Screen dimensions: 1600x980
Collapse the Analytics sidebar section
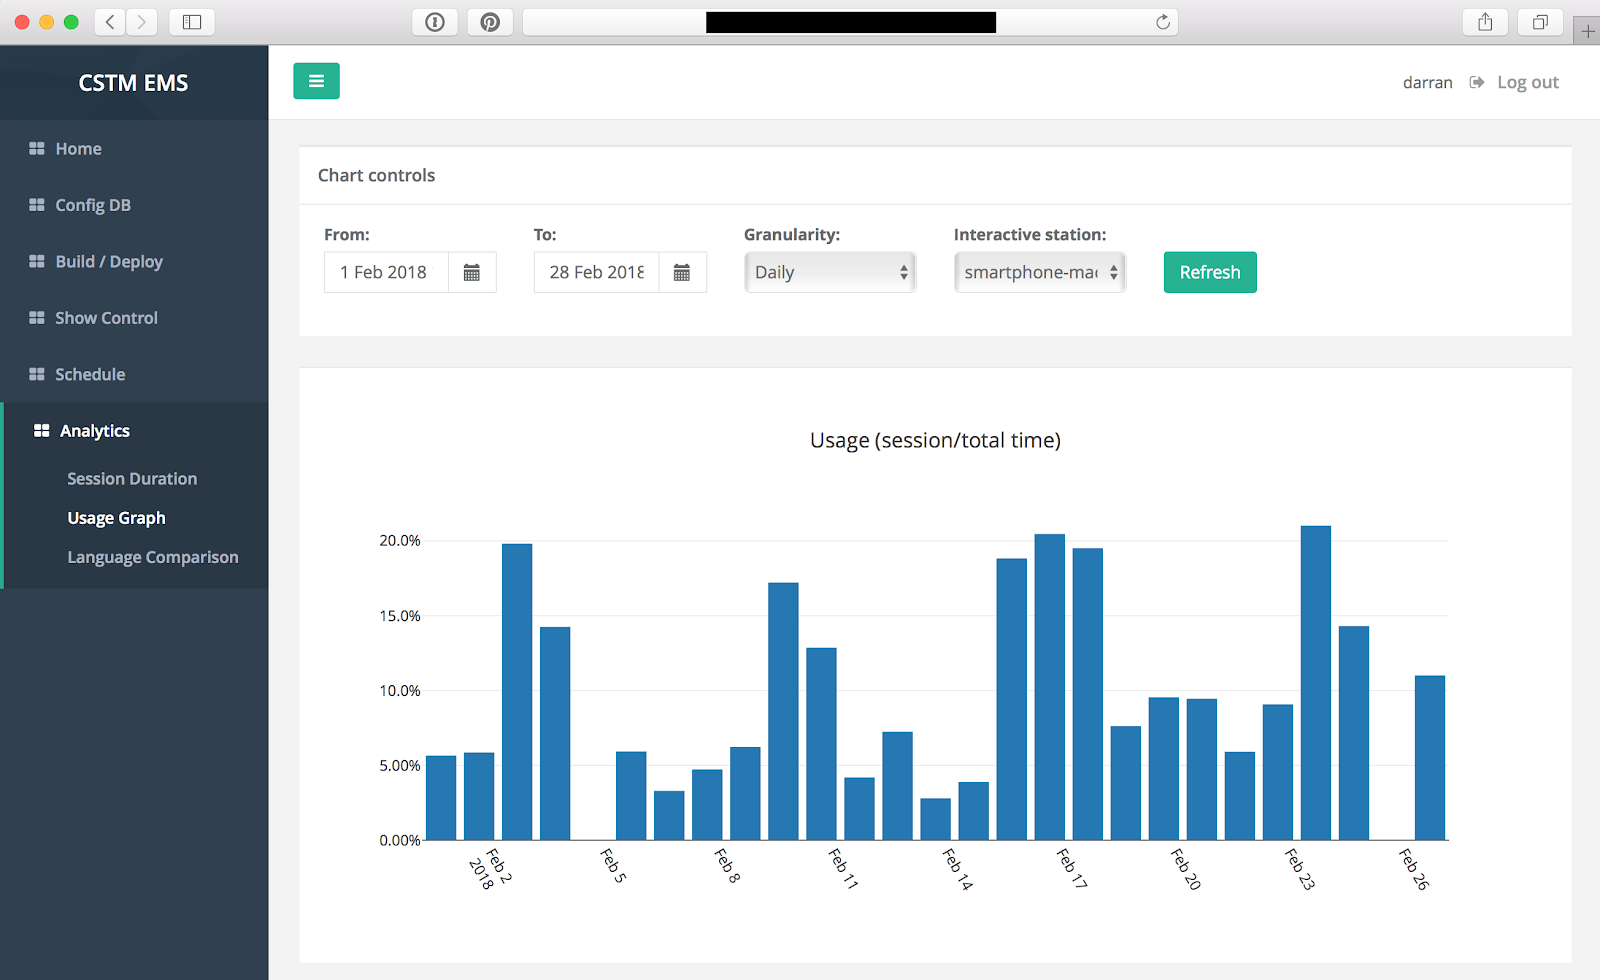95,431
